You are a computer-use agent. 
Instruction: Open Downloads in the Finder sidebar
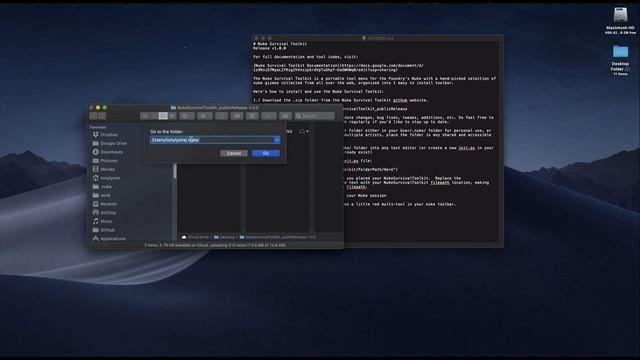pos(108,152)
